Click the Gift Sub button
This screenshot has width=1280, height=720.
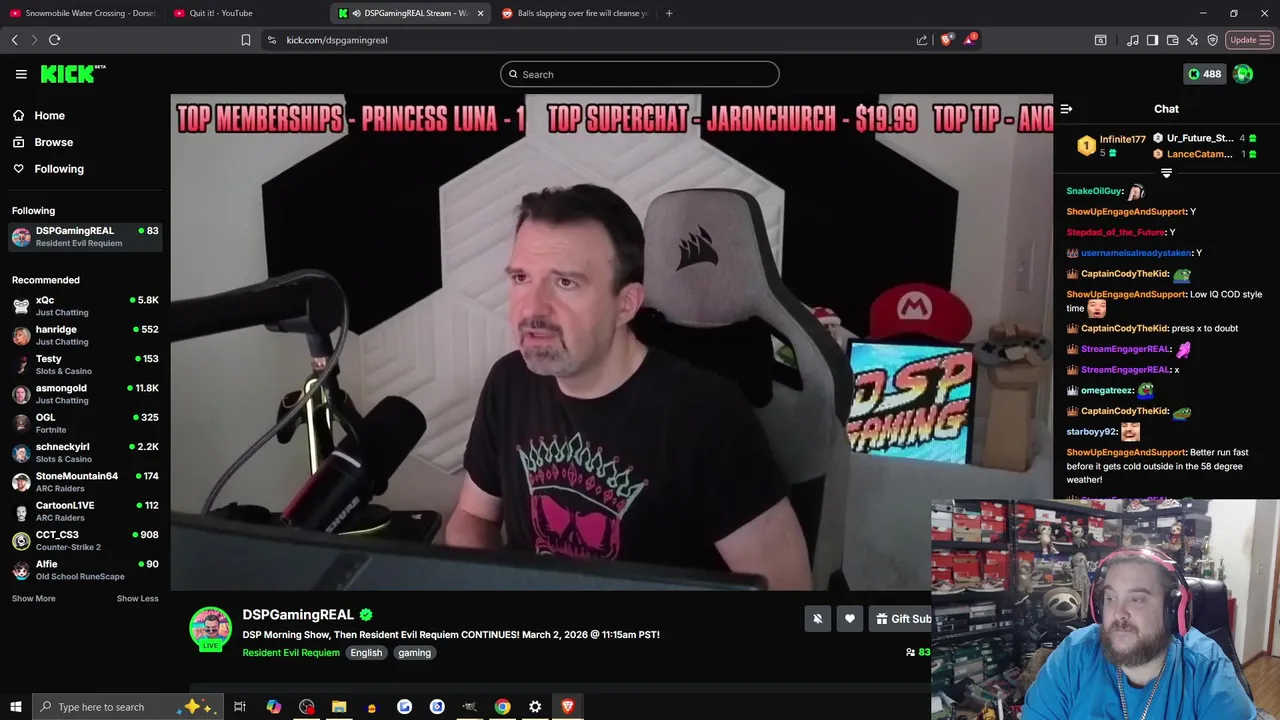903,619
